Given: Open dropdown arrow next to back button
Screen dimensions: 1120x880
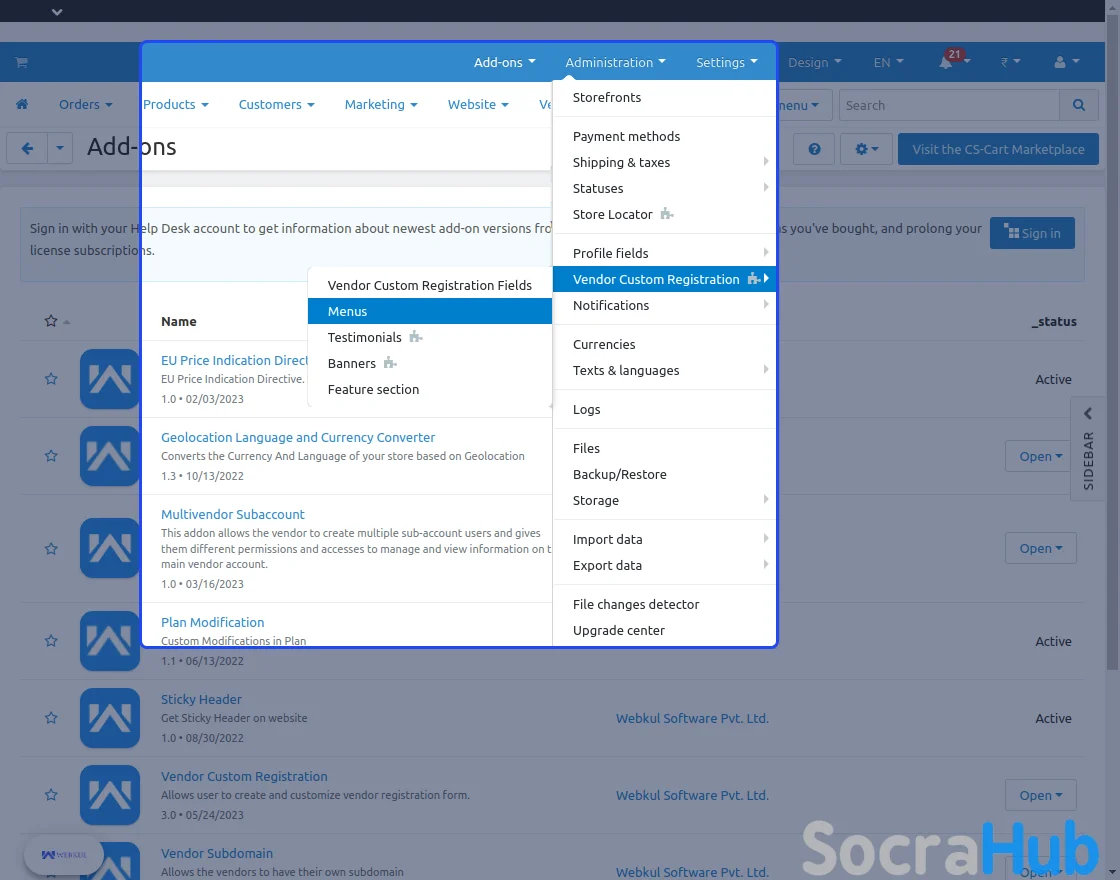Looking at the screenshot, I should pyautogui.click(x=60, y=149).
